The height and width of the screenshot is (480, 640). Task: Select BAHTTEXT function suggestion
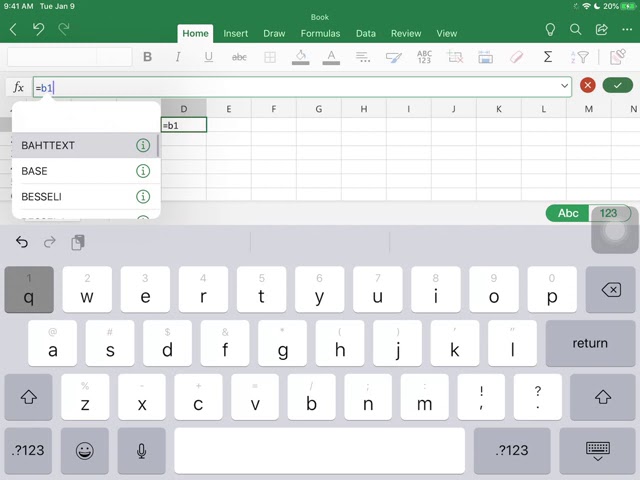click(85, 145)
